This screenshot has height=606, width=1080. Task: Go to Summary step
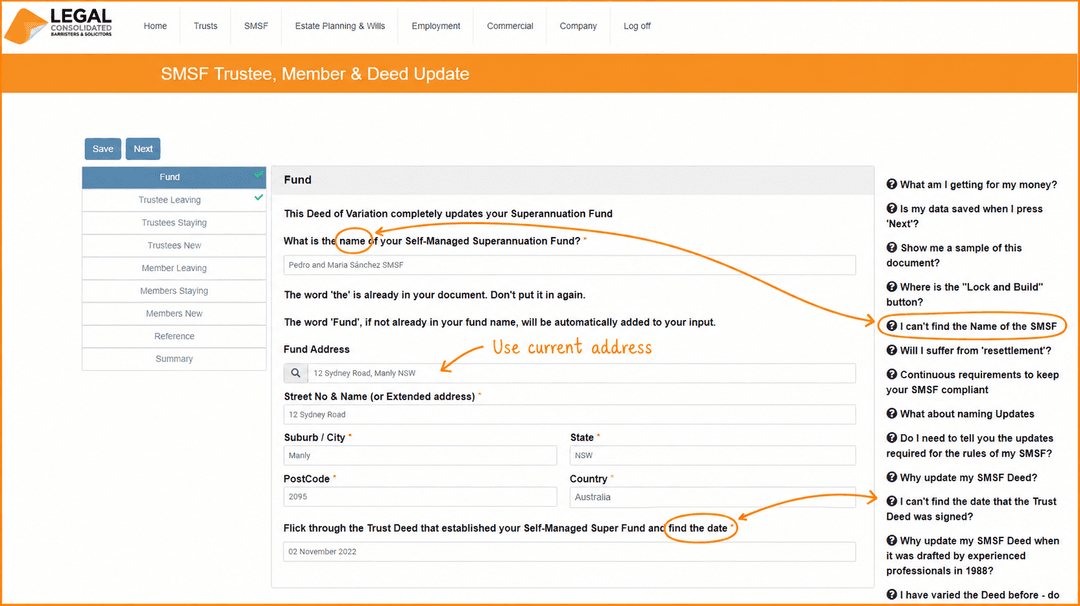pyautogui.click(x=174, y=359)
